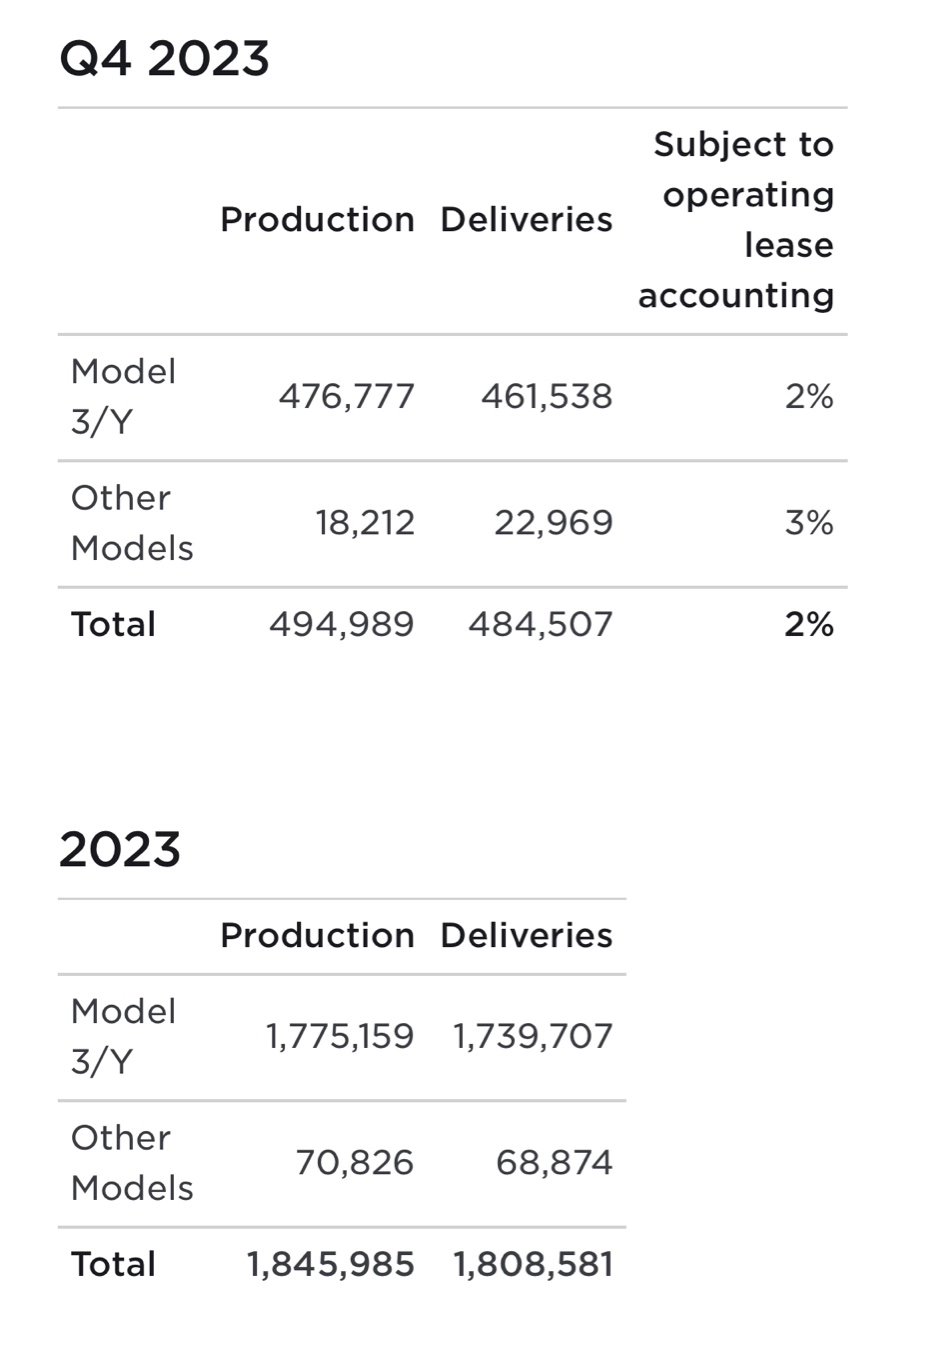943x1356 pixels.
Task: Select the Q4 total production 494,989
Action: [x=341, y=624]
